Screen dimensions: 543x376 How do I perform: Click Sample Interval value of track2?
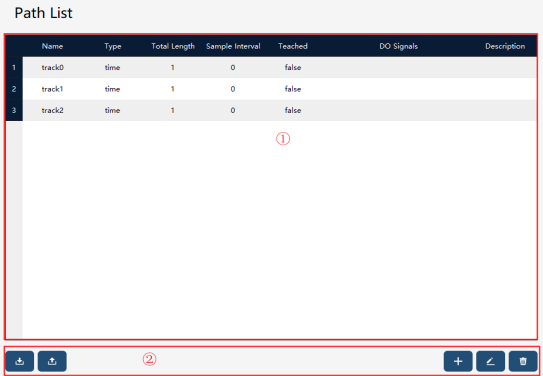point(233,110)
